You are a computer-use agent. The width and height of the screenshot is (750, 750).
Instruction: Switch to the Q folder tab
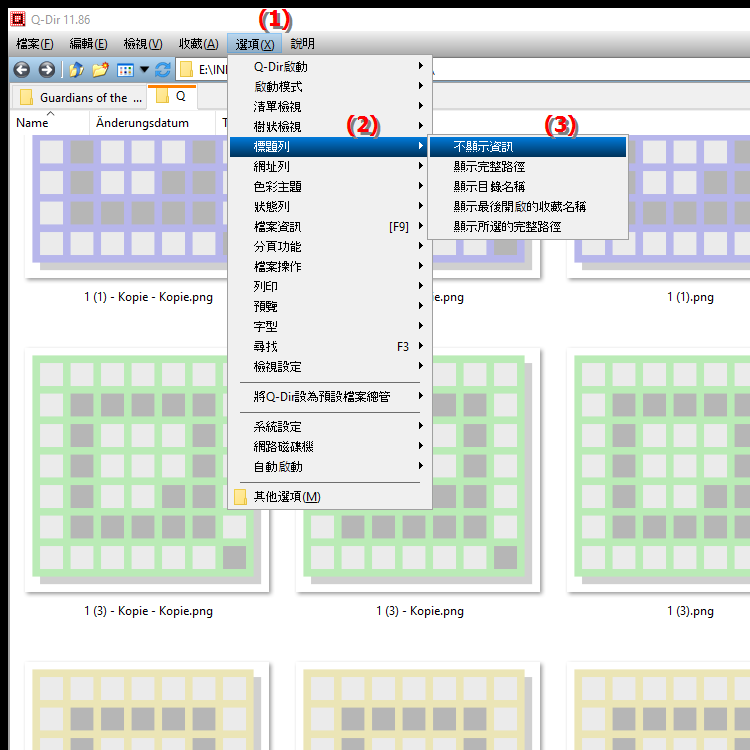click(x=173, y=97)
